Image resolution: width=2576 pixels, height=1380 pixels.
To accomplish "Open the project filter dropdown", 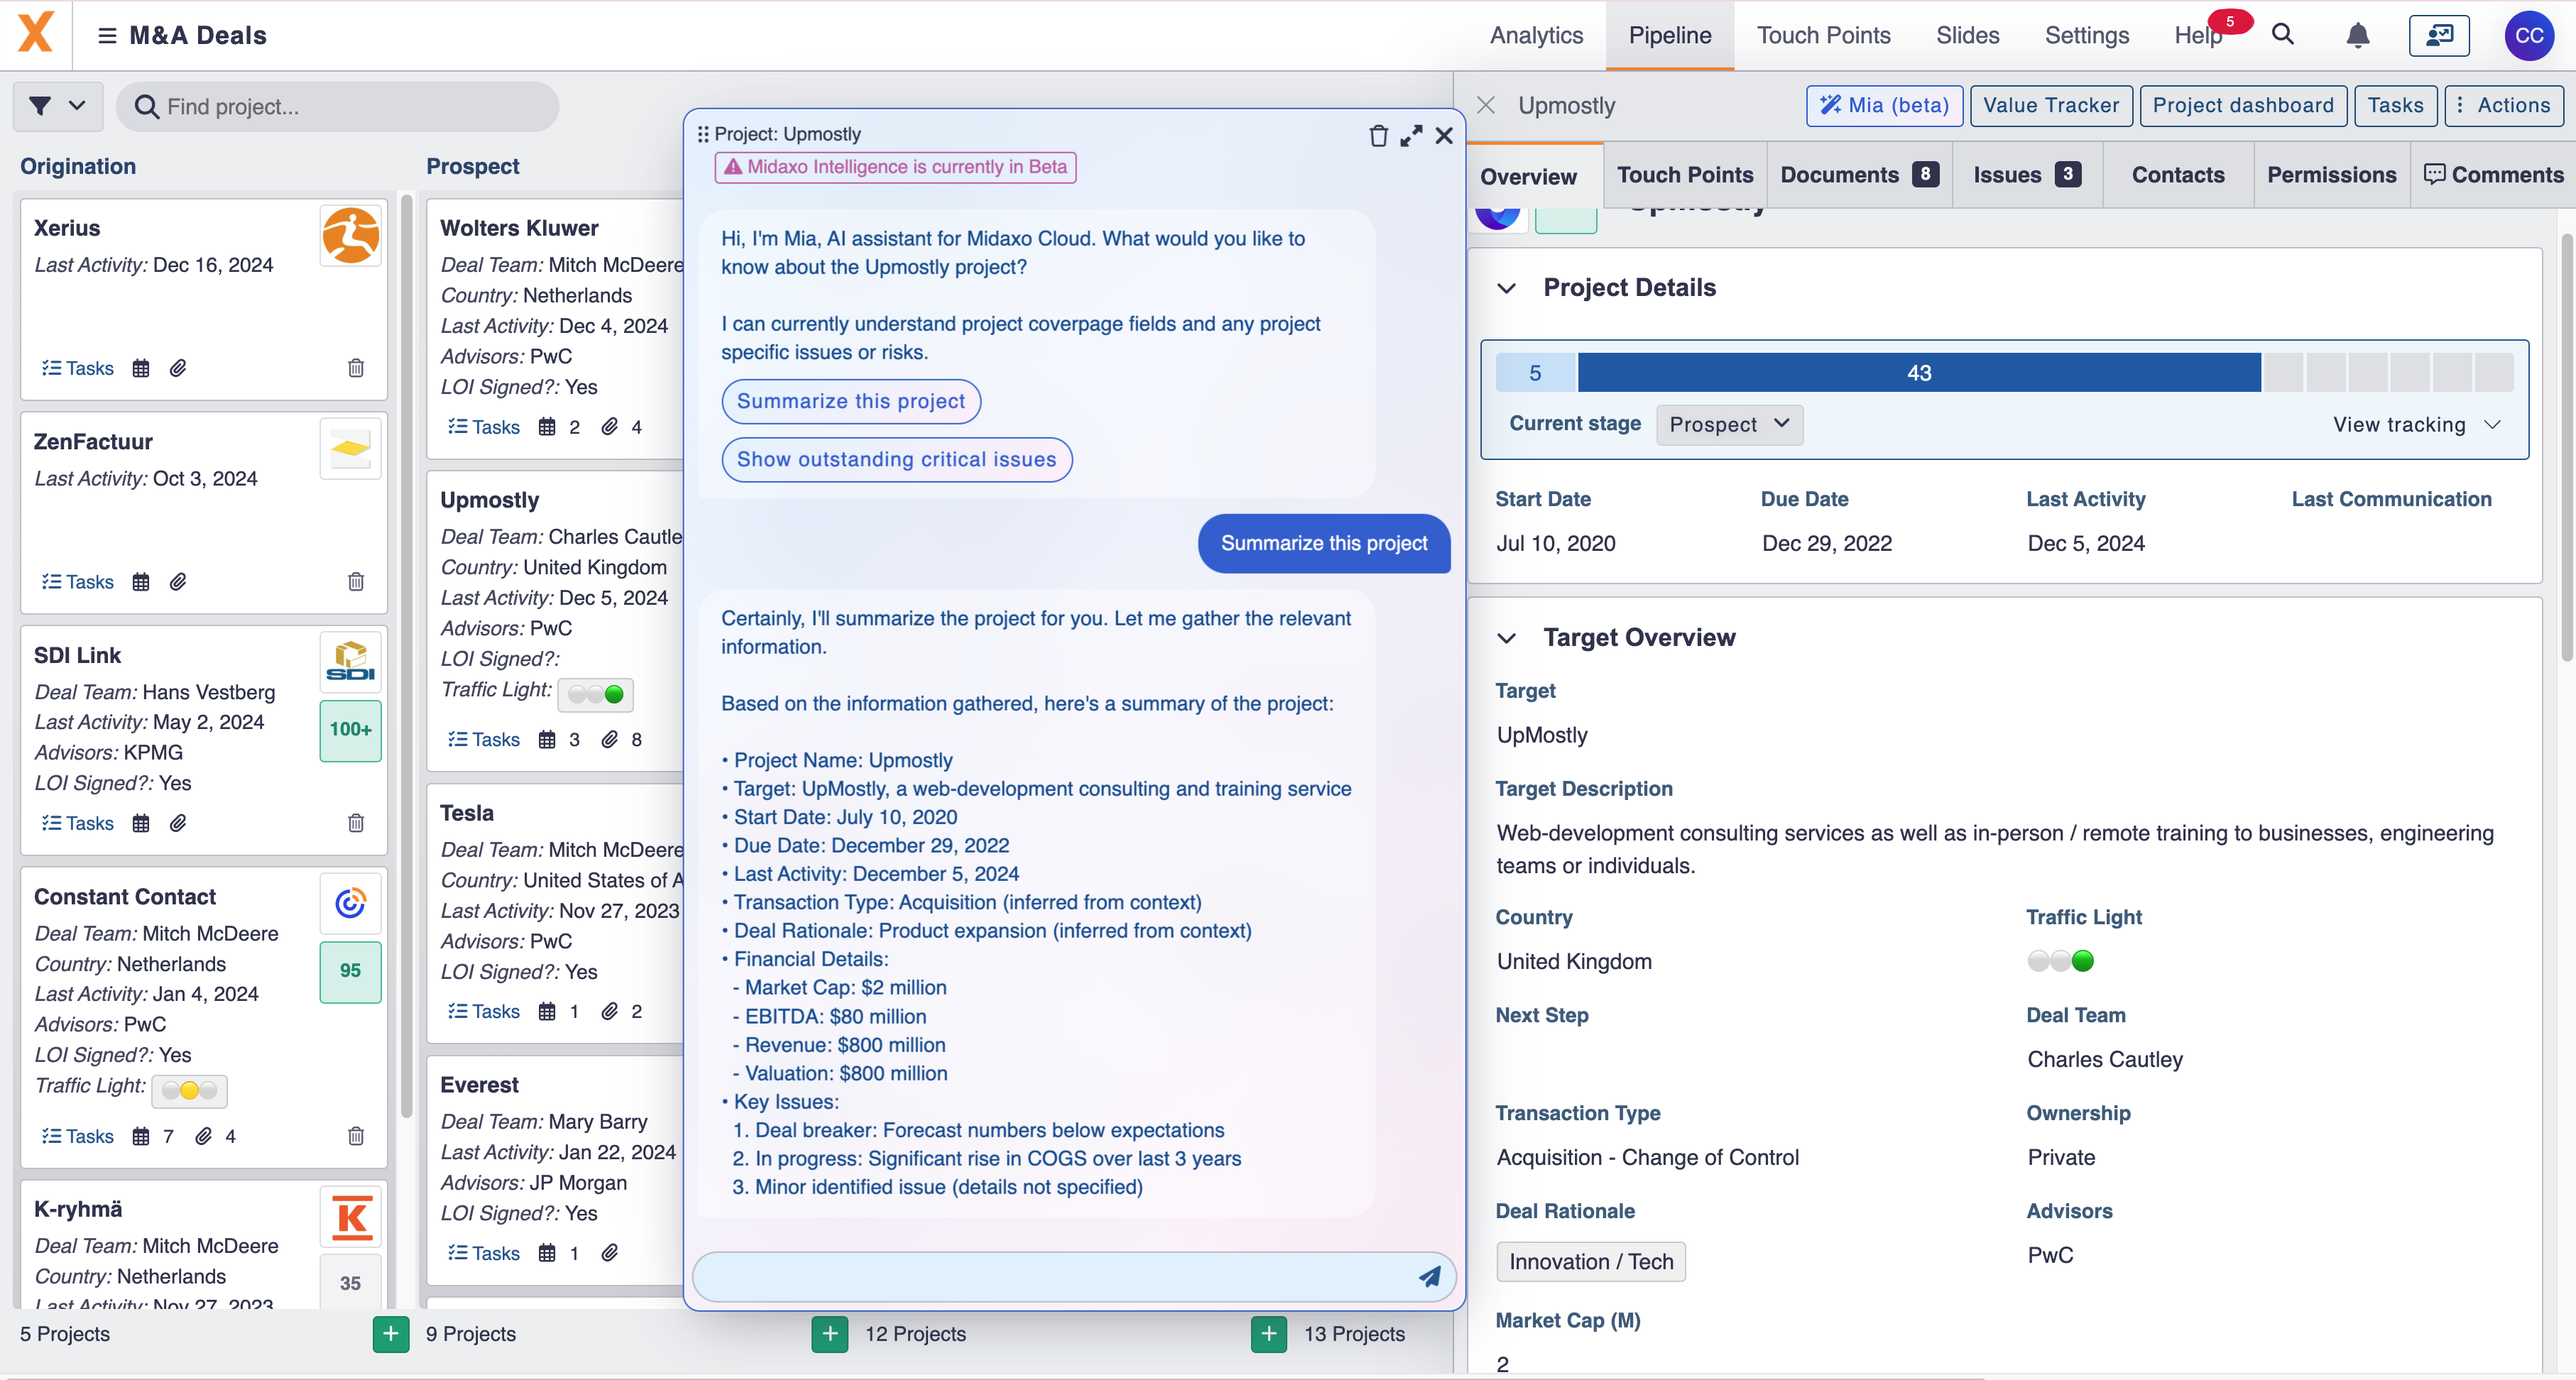I will (x=57, y=106).
